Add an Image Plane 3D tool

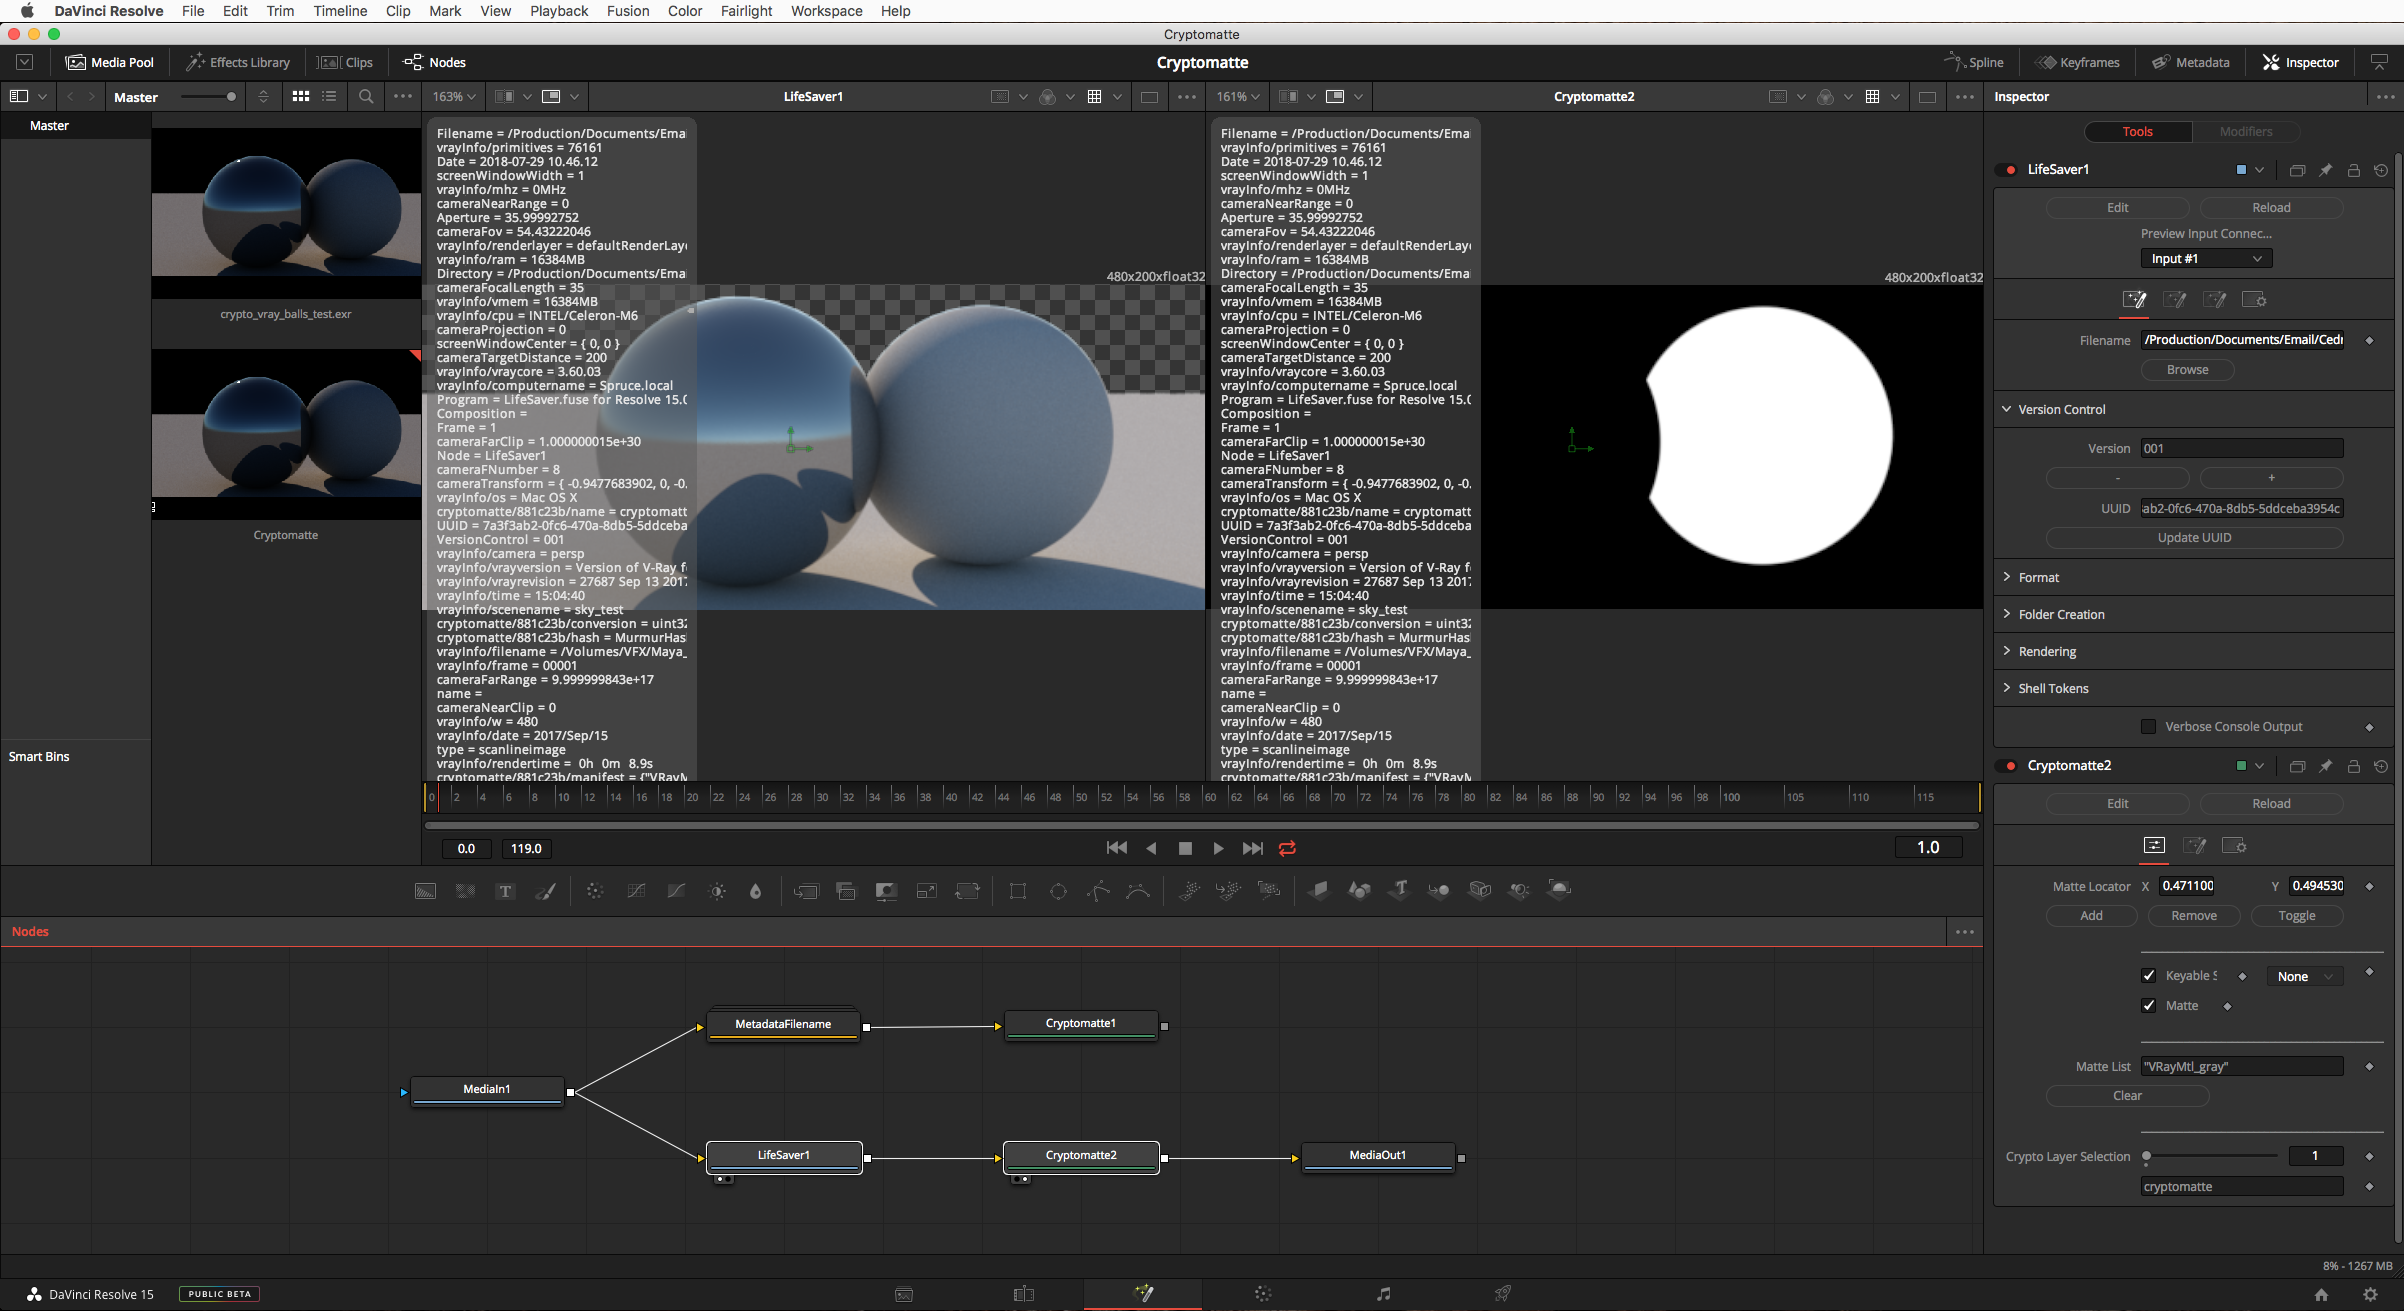click(1319, 890)
